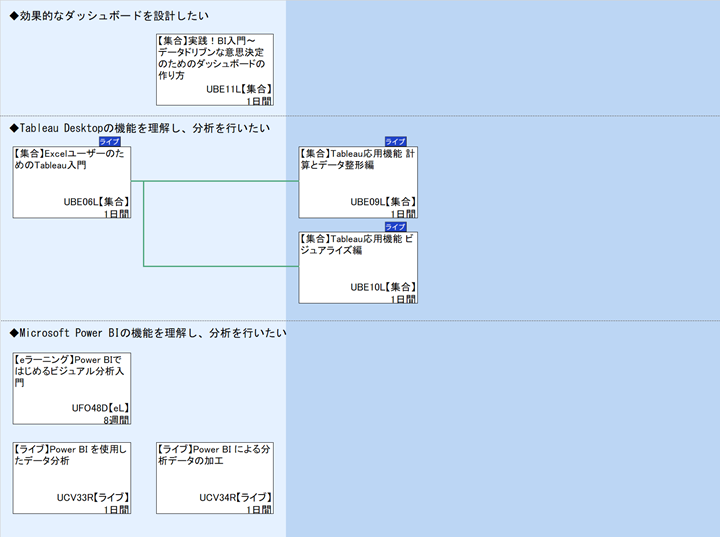Click the course code UBE11L【集合】
This screenshot has height=537, width=720.
point(239,89)
